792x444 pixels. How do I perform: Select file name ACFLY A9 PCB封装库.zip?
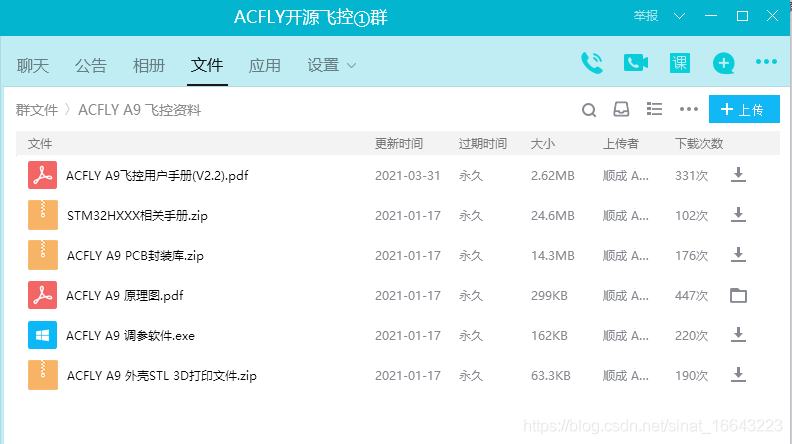click(x=135, y=256)
